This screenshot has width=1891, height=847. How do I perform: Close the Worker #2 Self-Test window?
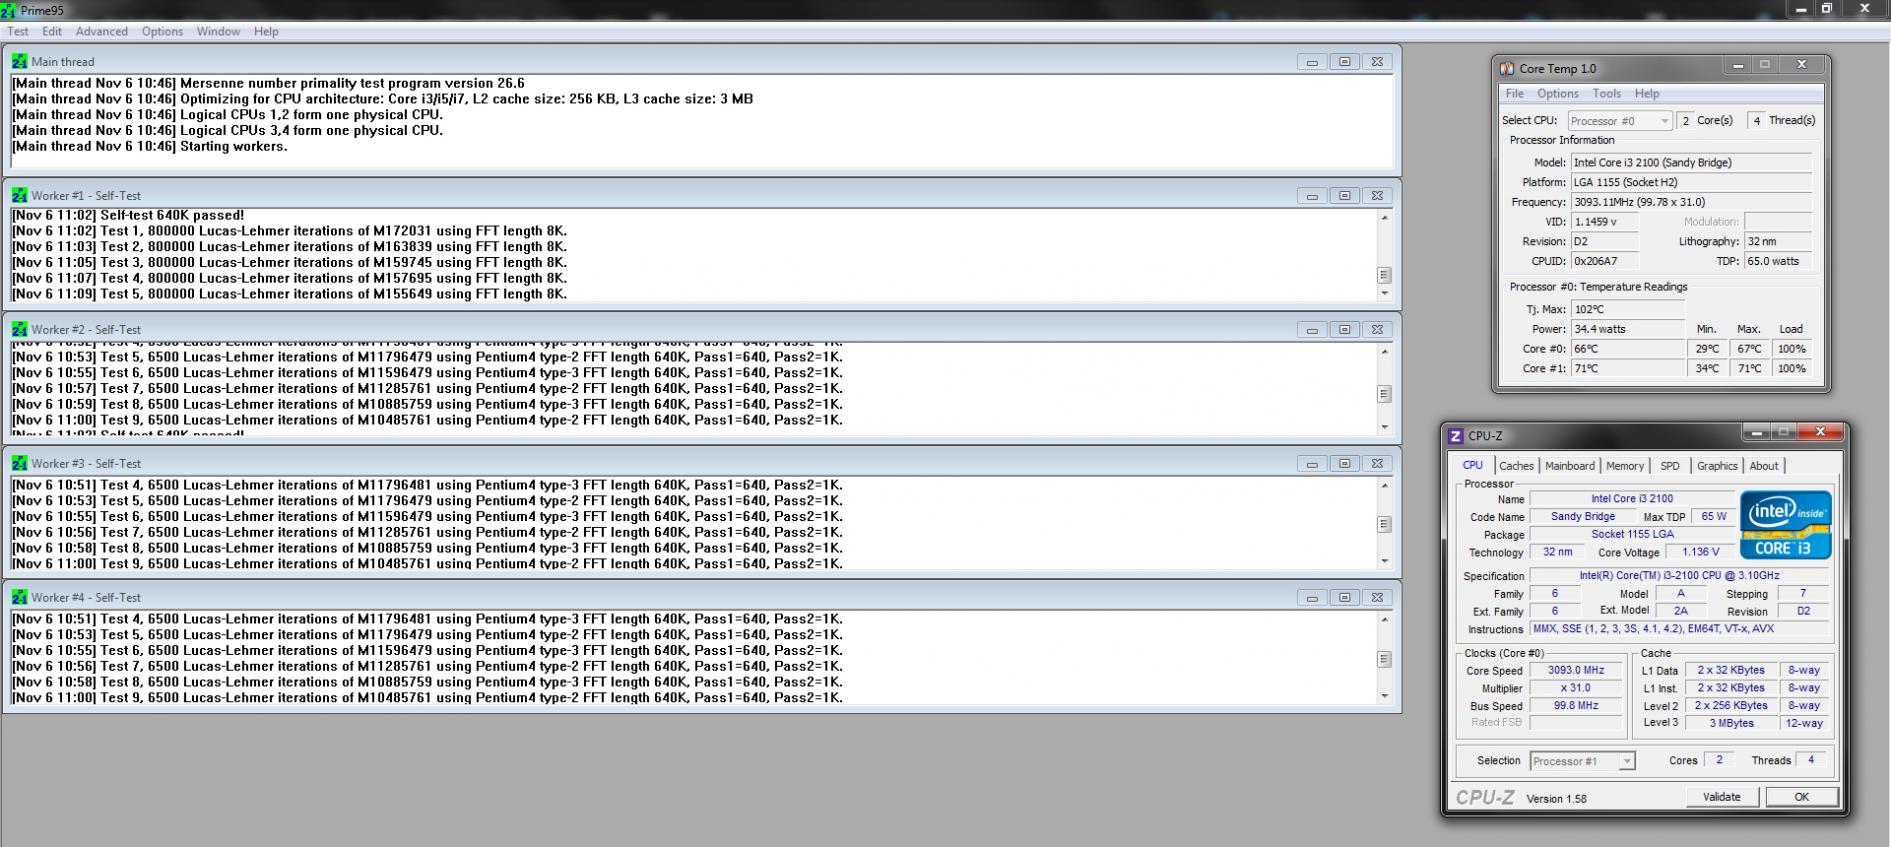(1377, 330)
